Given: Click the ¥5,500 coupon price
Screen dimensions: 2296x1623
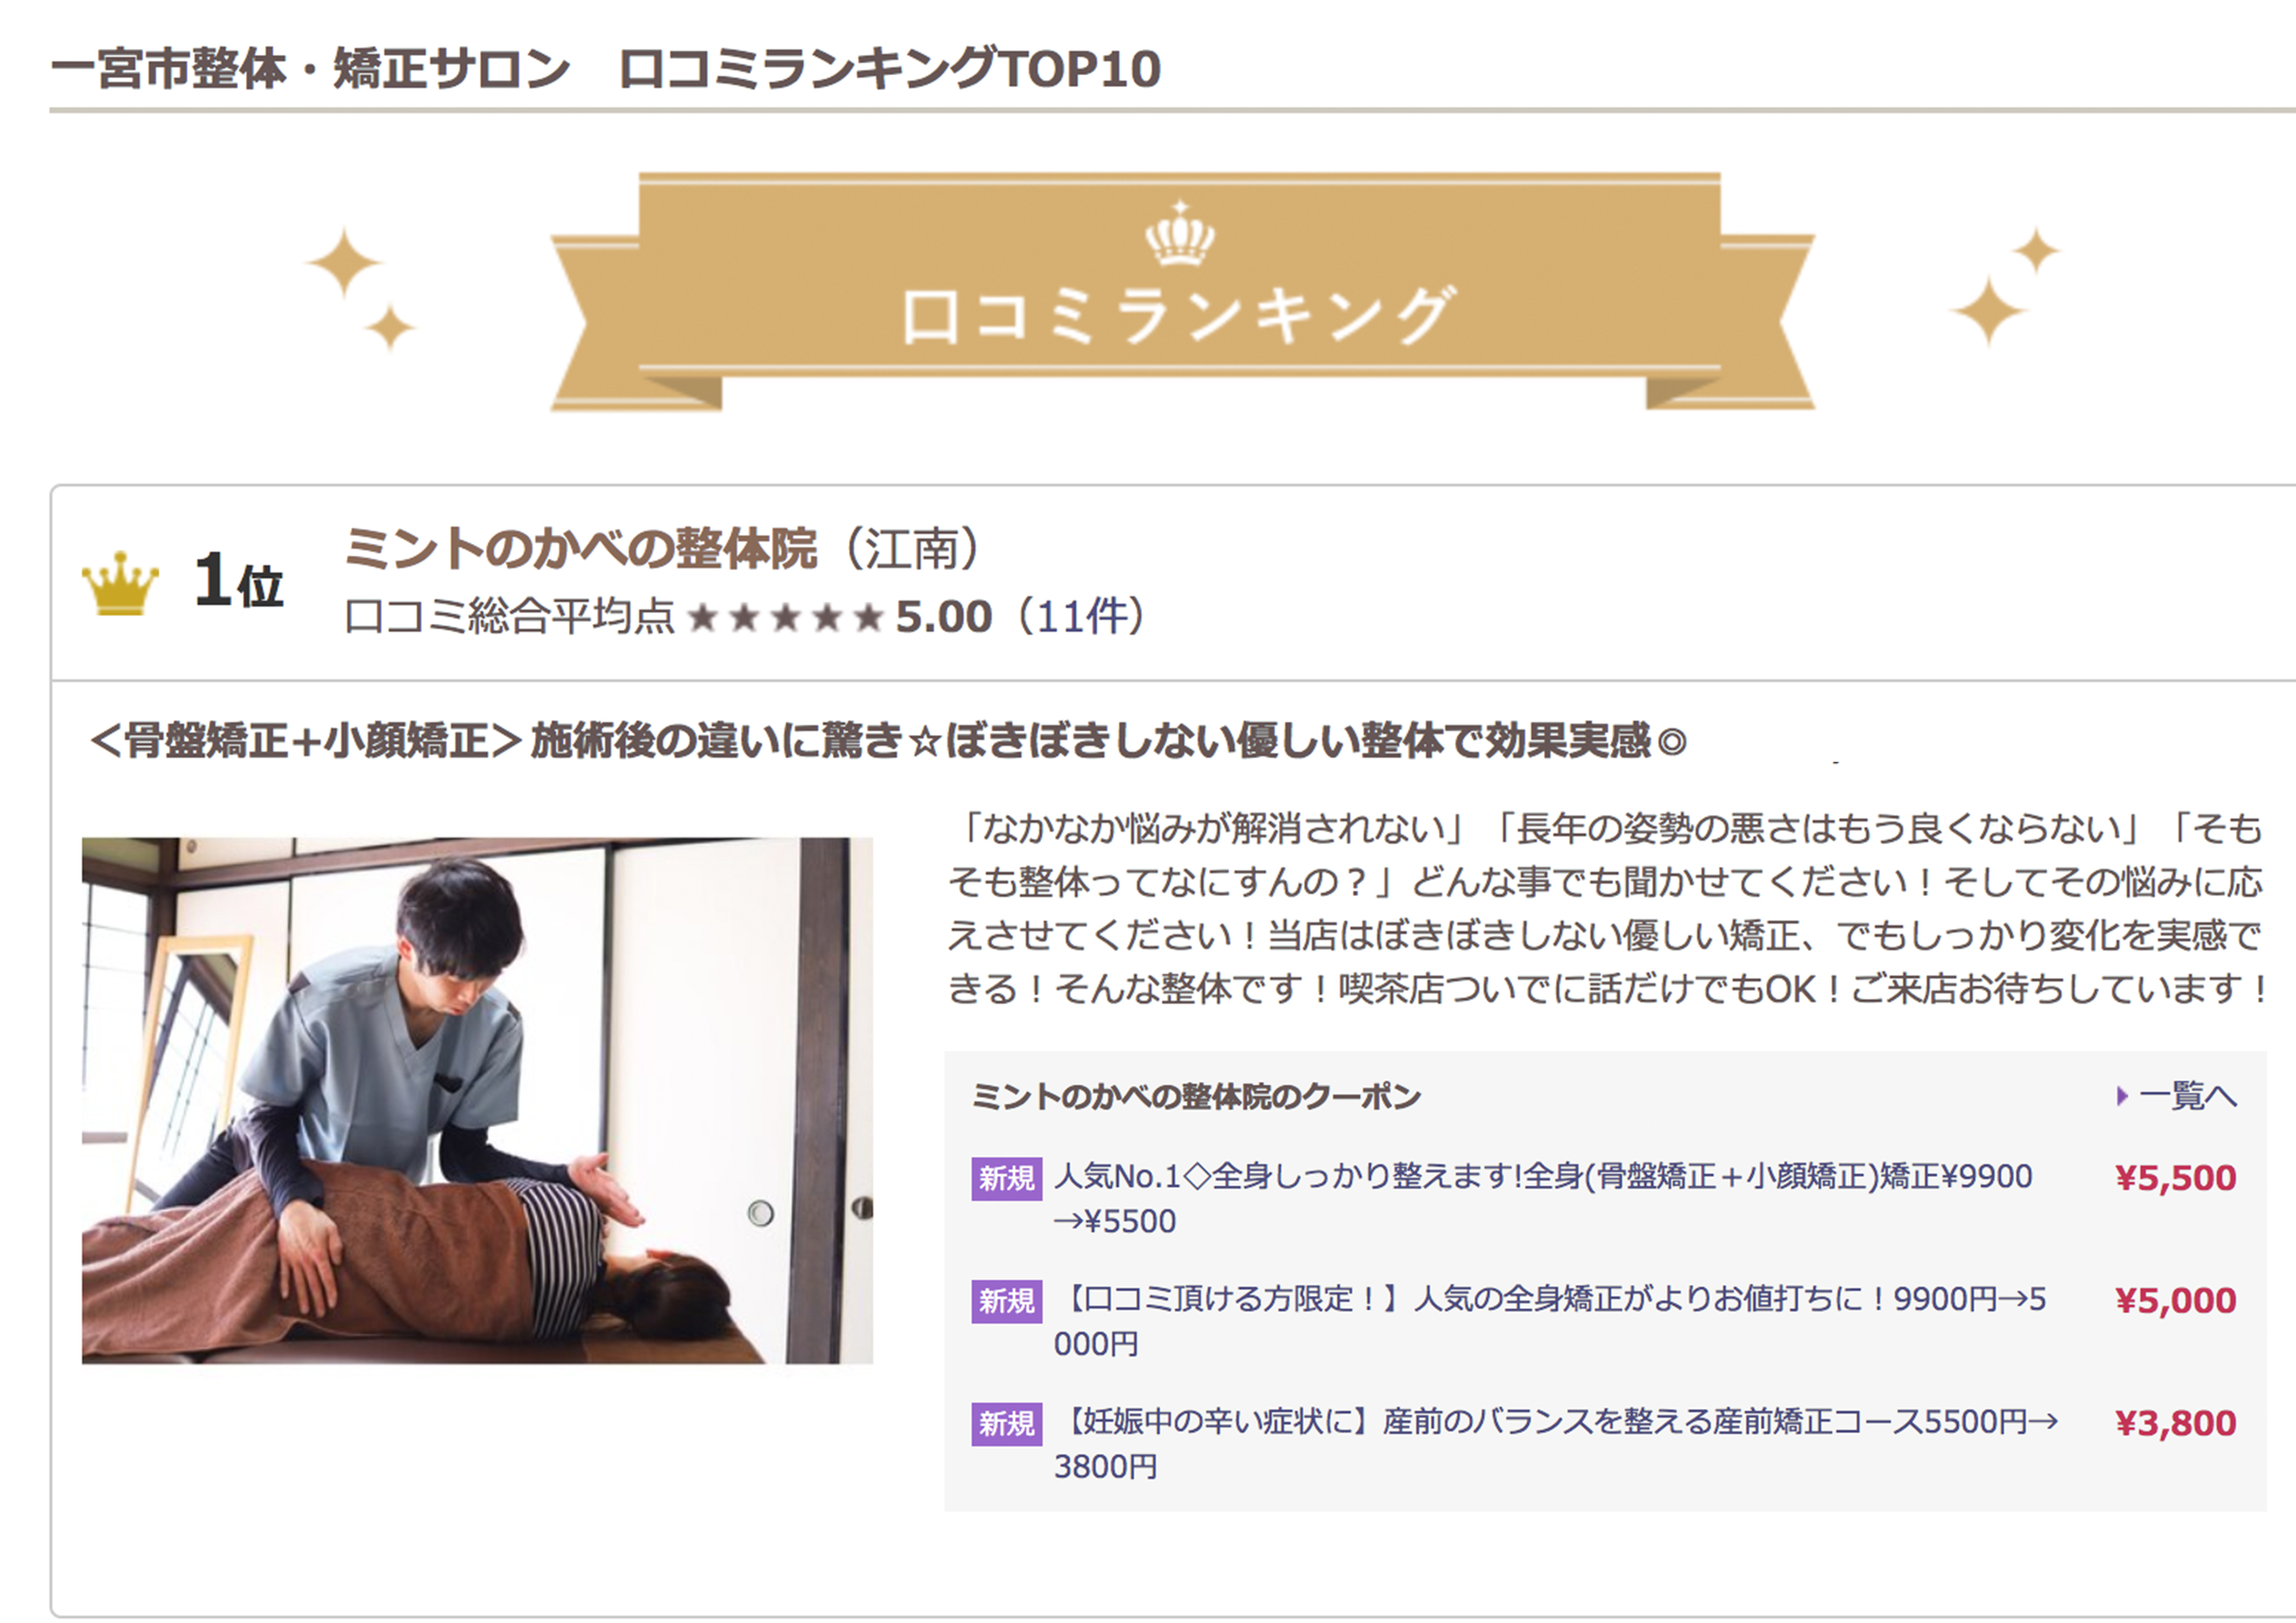Looking at the screenshot, I should (2176, 1178).
